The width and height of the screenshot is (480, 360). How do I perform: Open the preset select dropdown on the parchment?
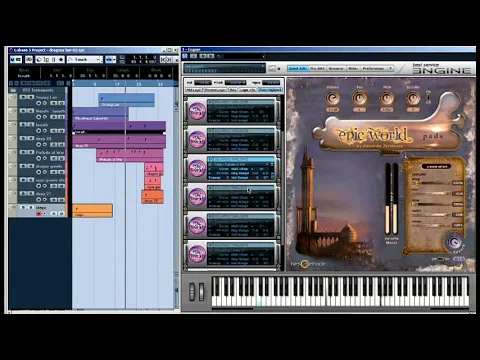click(x=437, y=166)
